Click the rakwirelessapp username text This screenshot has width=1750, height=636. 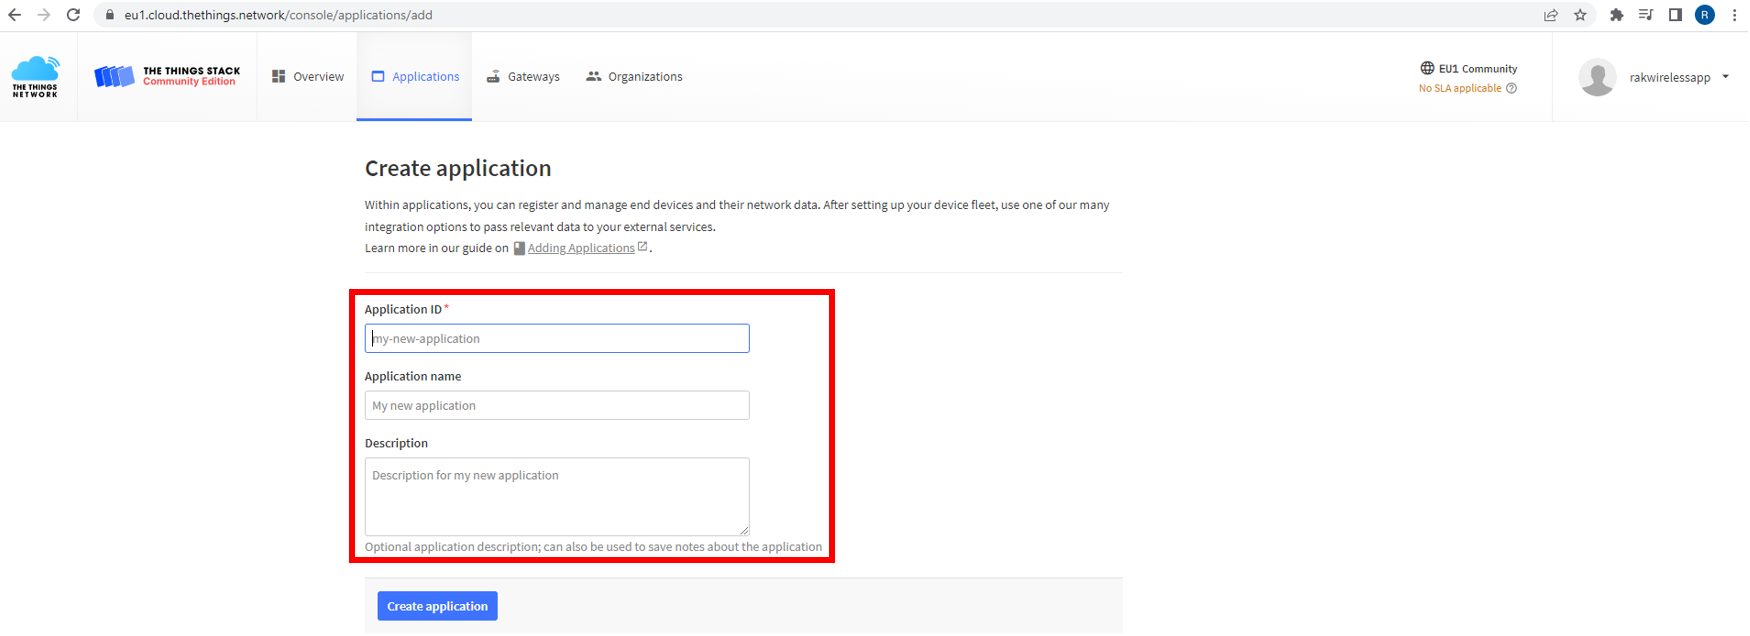click(1670, 77)
